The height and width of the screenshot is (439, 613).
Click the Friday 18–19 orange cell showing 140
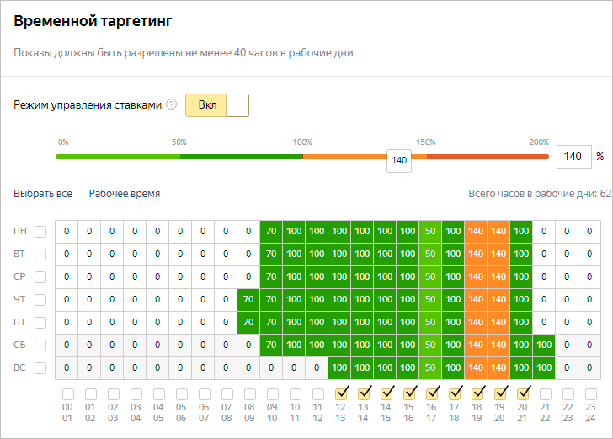click(475, 322)
